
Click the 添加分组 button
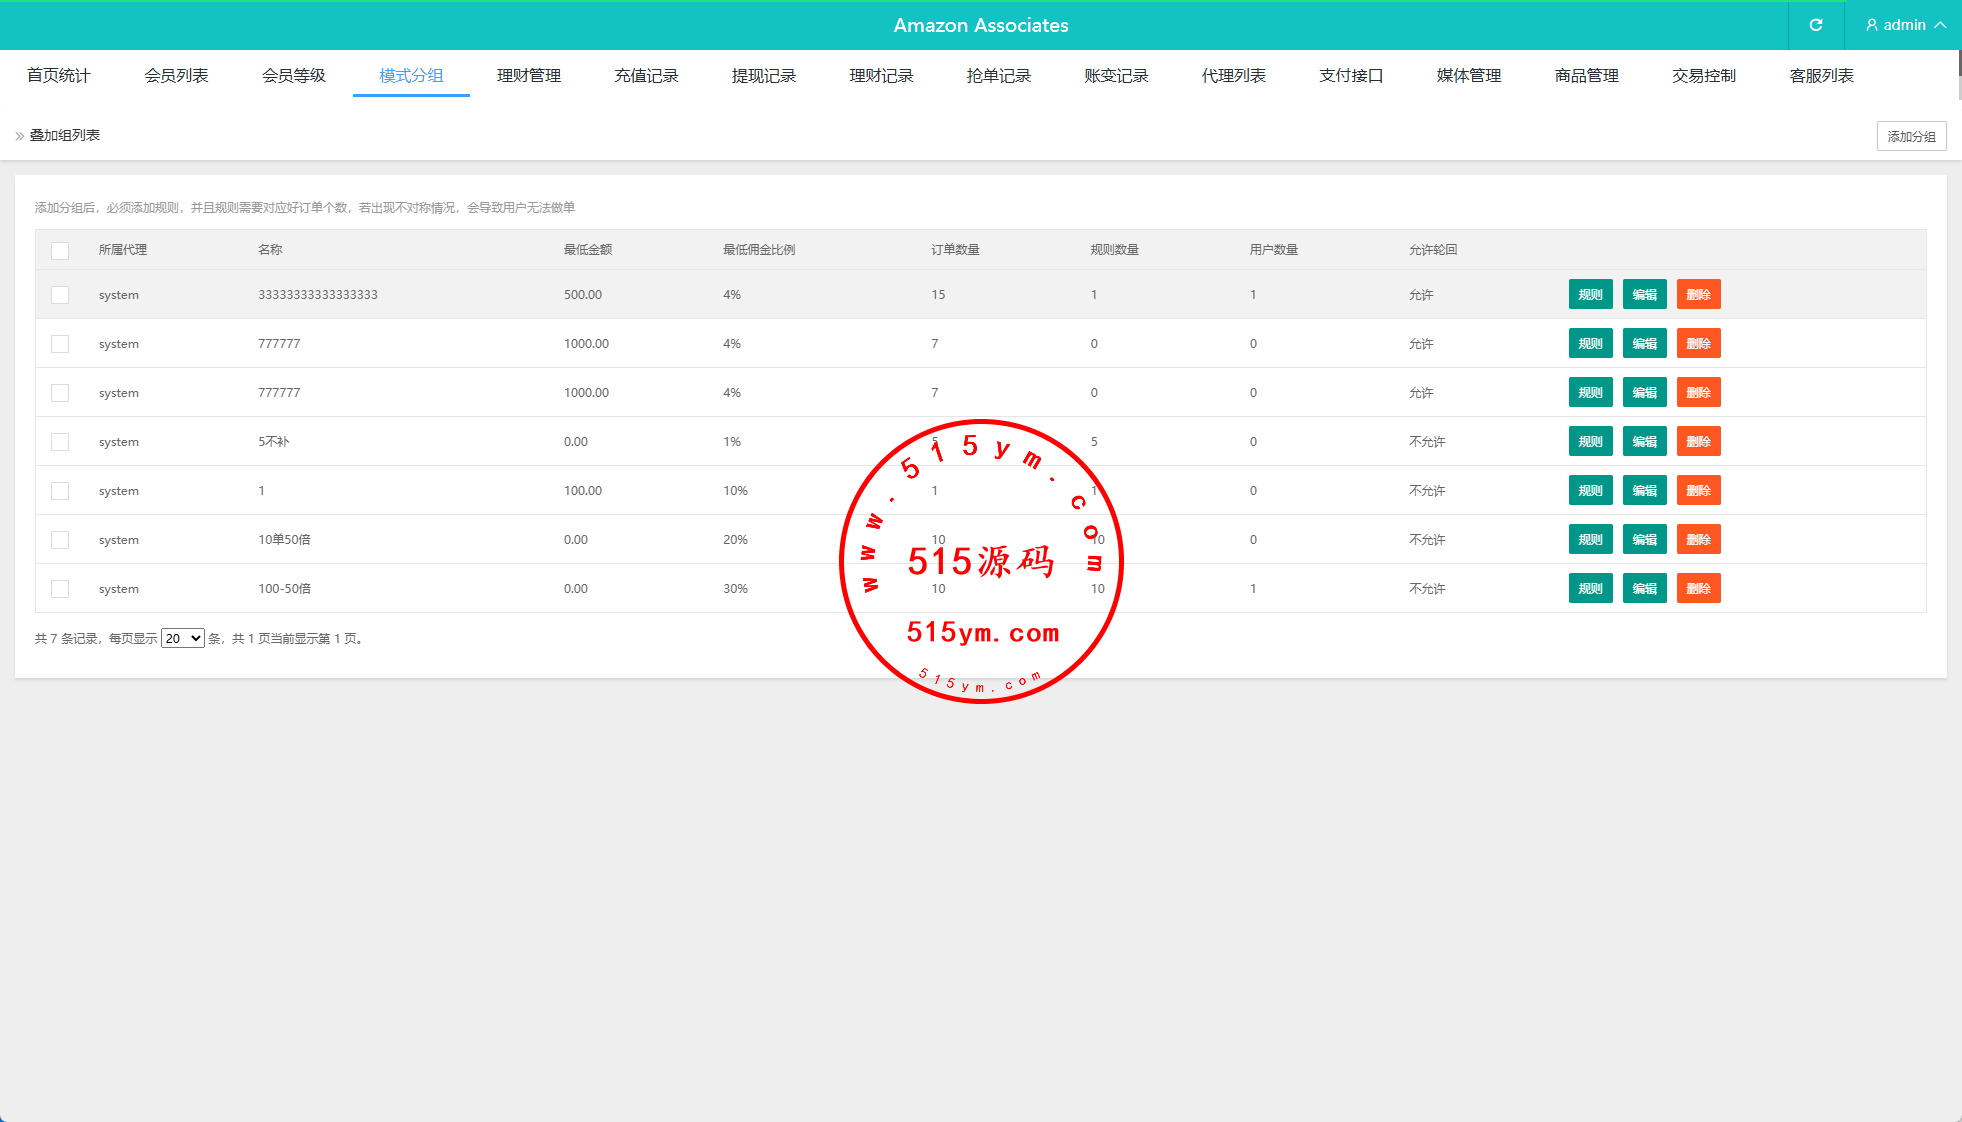point(1911,136)
